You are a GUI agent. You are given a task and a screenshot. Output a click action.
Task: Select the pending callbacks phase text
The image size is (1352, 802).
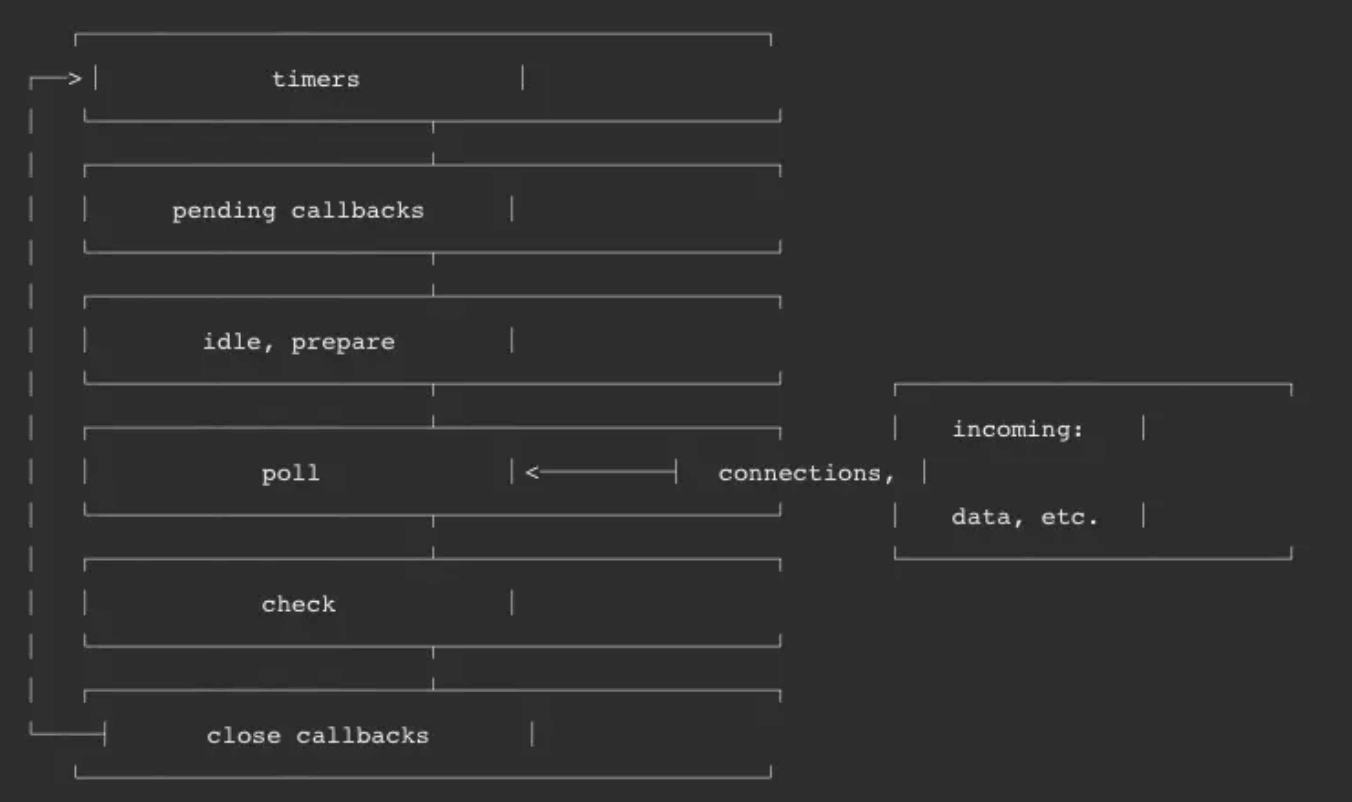[298, 211]
